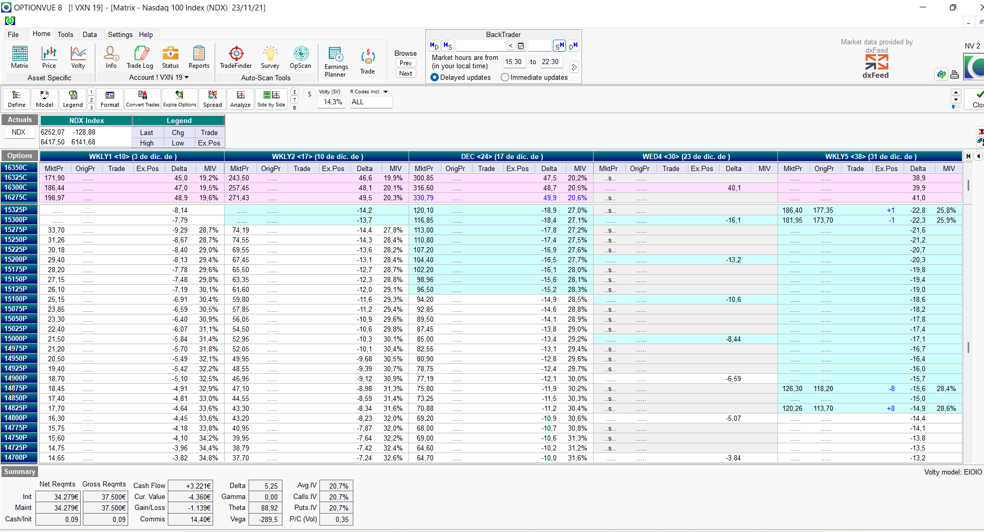The height and width of the screenshot is (532, 984).
Task: Click the DEC <24> expiration column header
Action: (501, 156)
